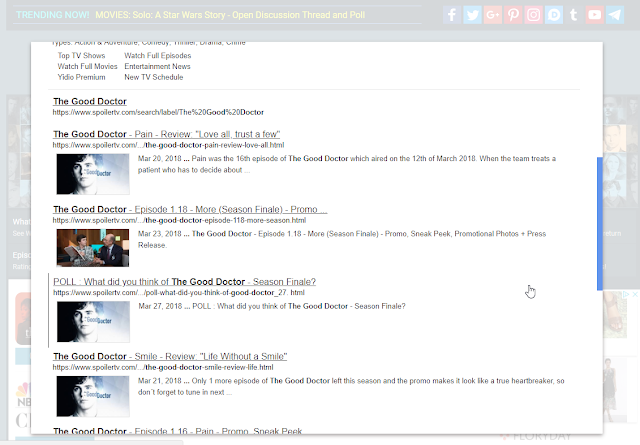Open the Google Plus social icon
The height and width of the screenshot is (445, 640).
coord(493,15)
